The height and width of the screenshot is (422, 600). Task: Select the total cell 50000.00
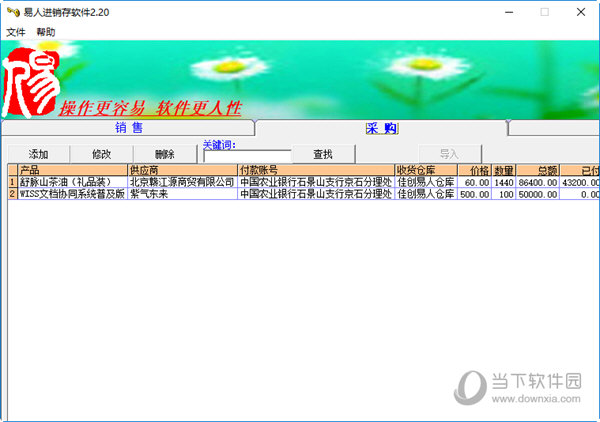tap(538, 194)
